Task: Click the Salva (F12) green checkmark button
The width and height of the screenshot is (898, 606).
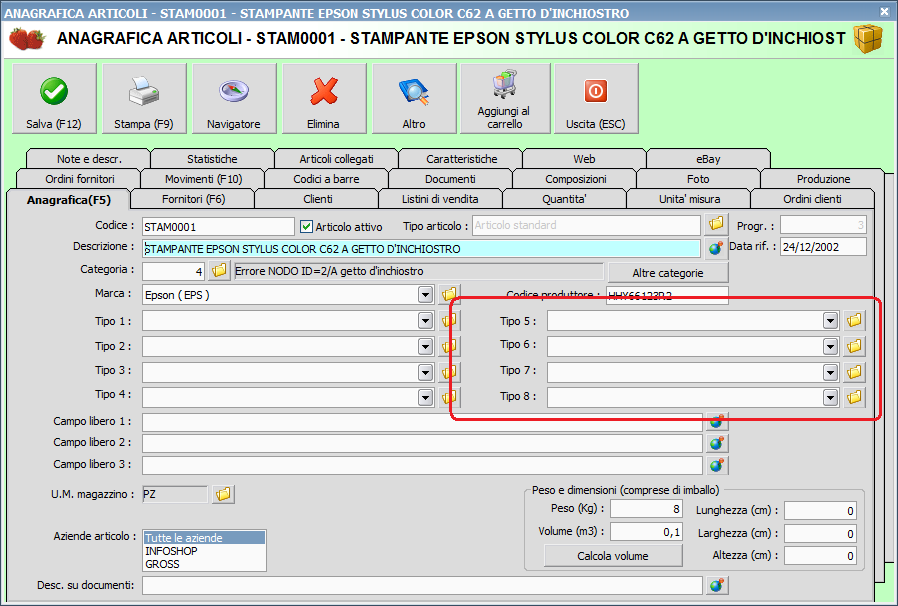Action: [54, 99]
